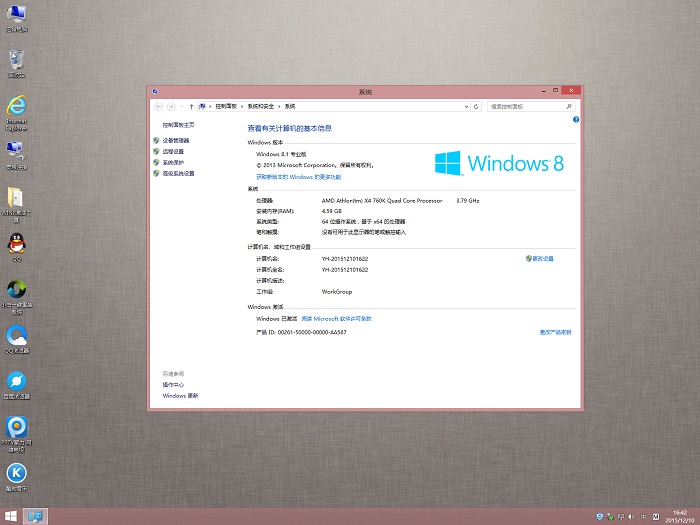The image size is (700, 525).
Task: Open the Network desktop icon
Action: (x=17, y=155)
